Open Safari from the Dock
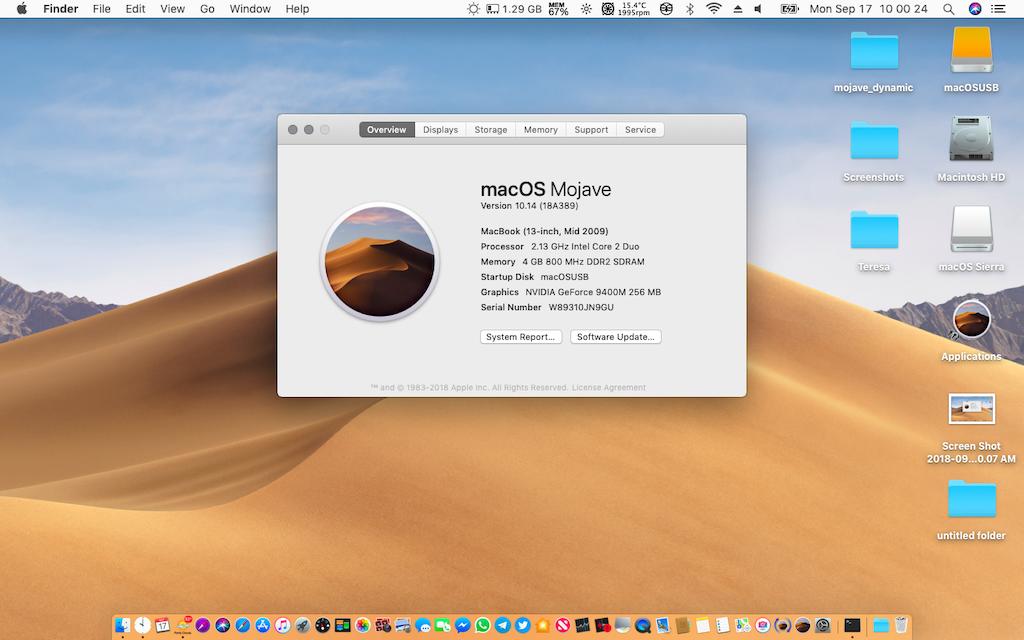The height and width of the screenshot is (640, 1024). (x=242, y=626)
